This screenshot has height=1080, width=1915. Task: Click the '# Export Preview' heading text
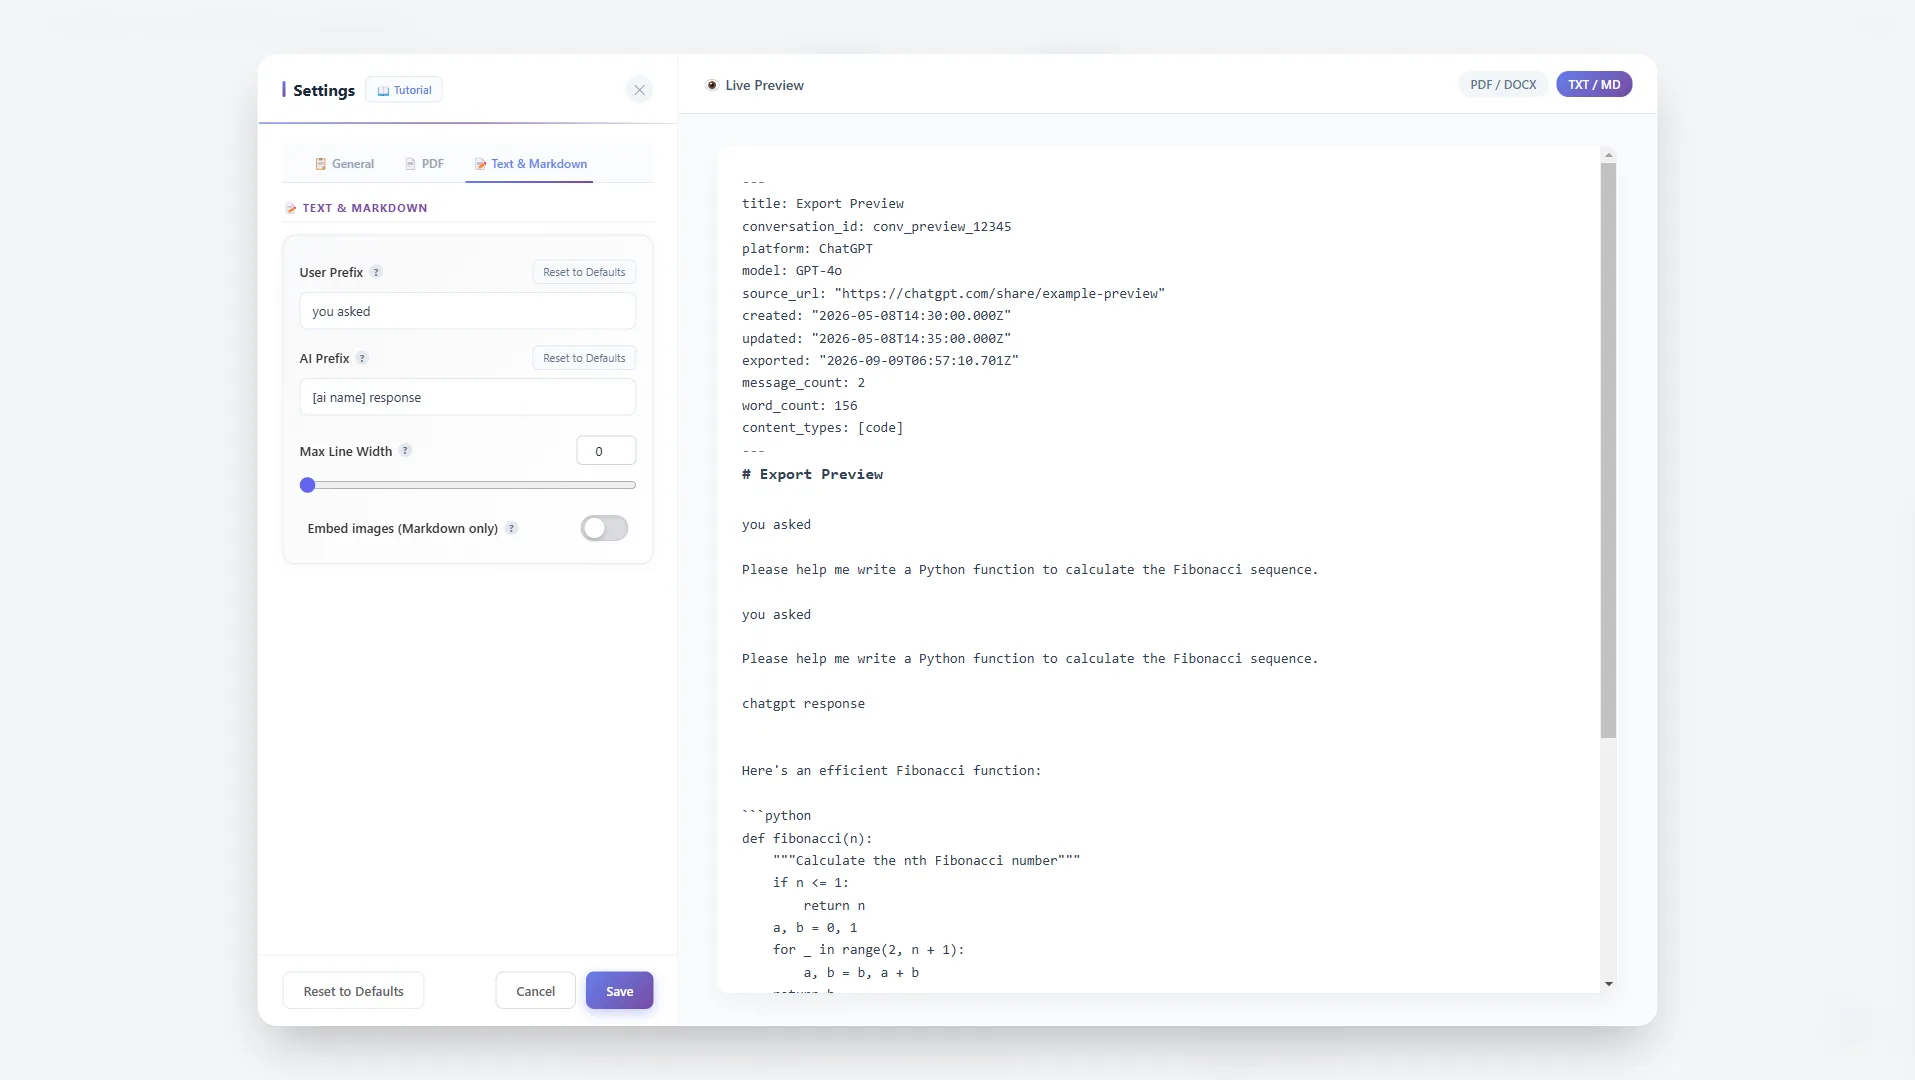click(x=812, y=475)
